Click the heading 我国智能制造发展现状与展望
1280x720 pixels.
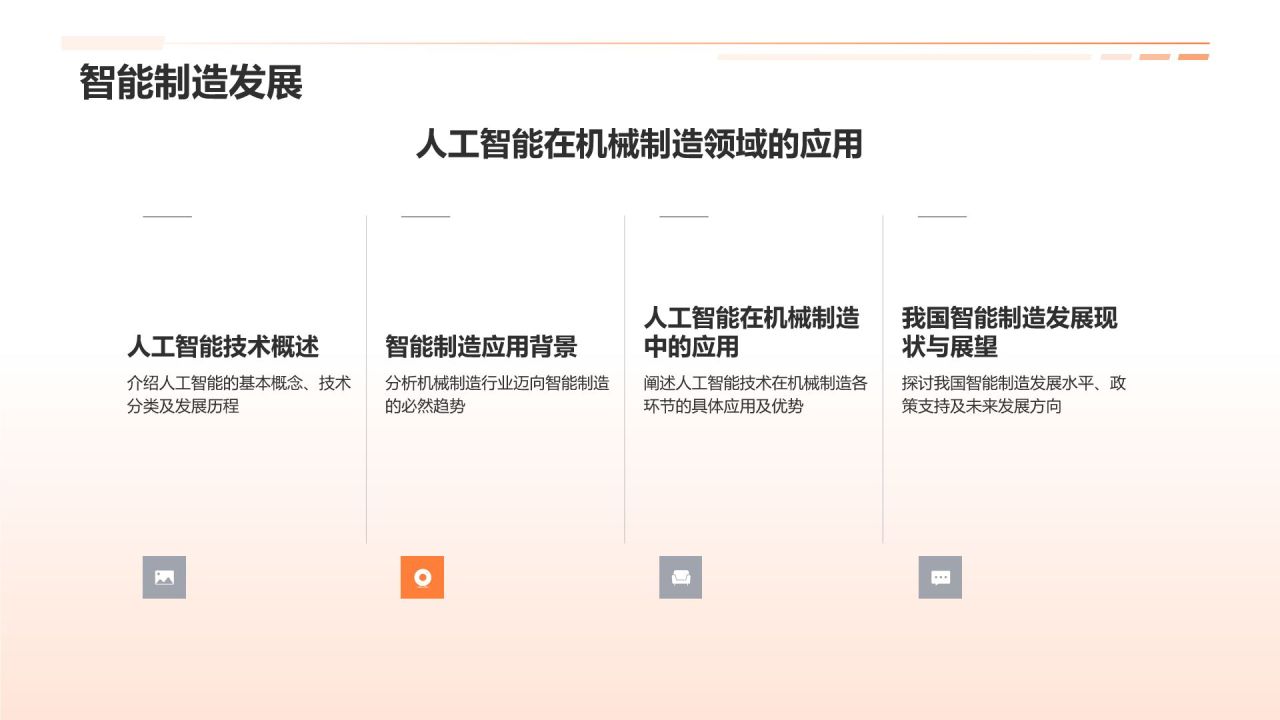1010,333
